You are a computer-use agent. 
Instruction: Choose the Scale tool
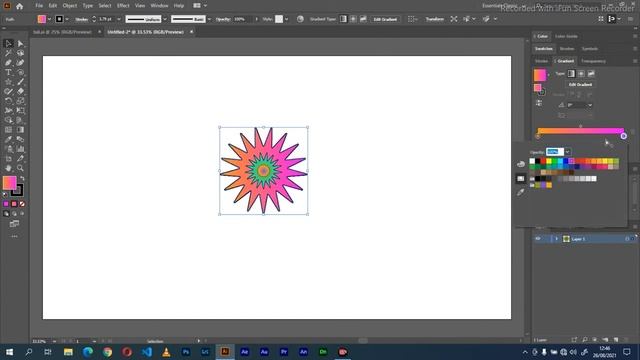[x=20, y=101]
